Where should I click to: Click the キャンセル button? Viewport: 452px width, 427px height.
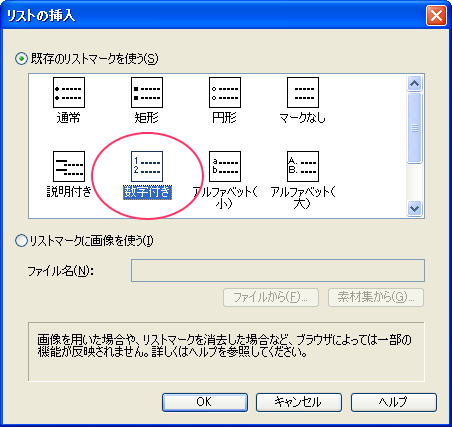point(299,402)
